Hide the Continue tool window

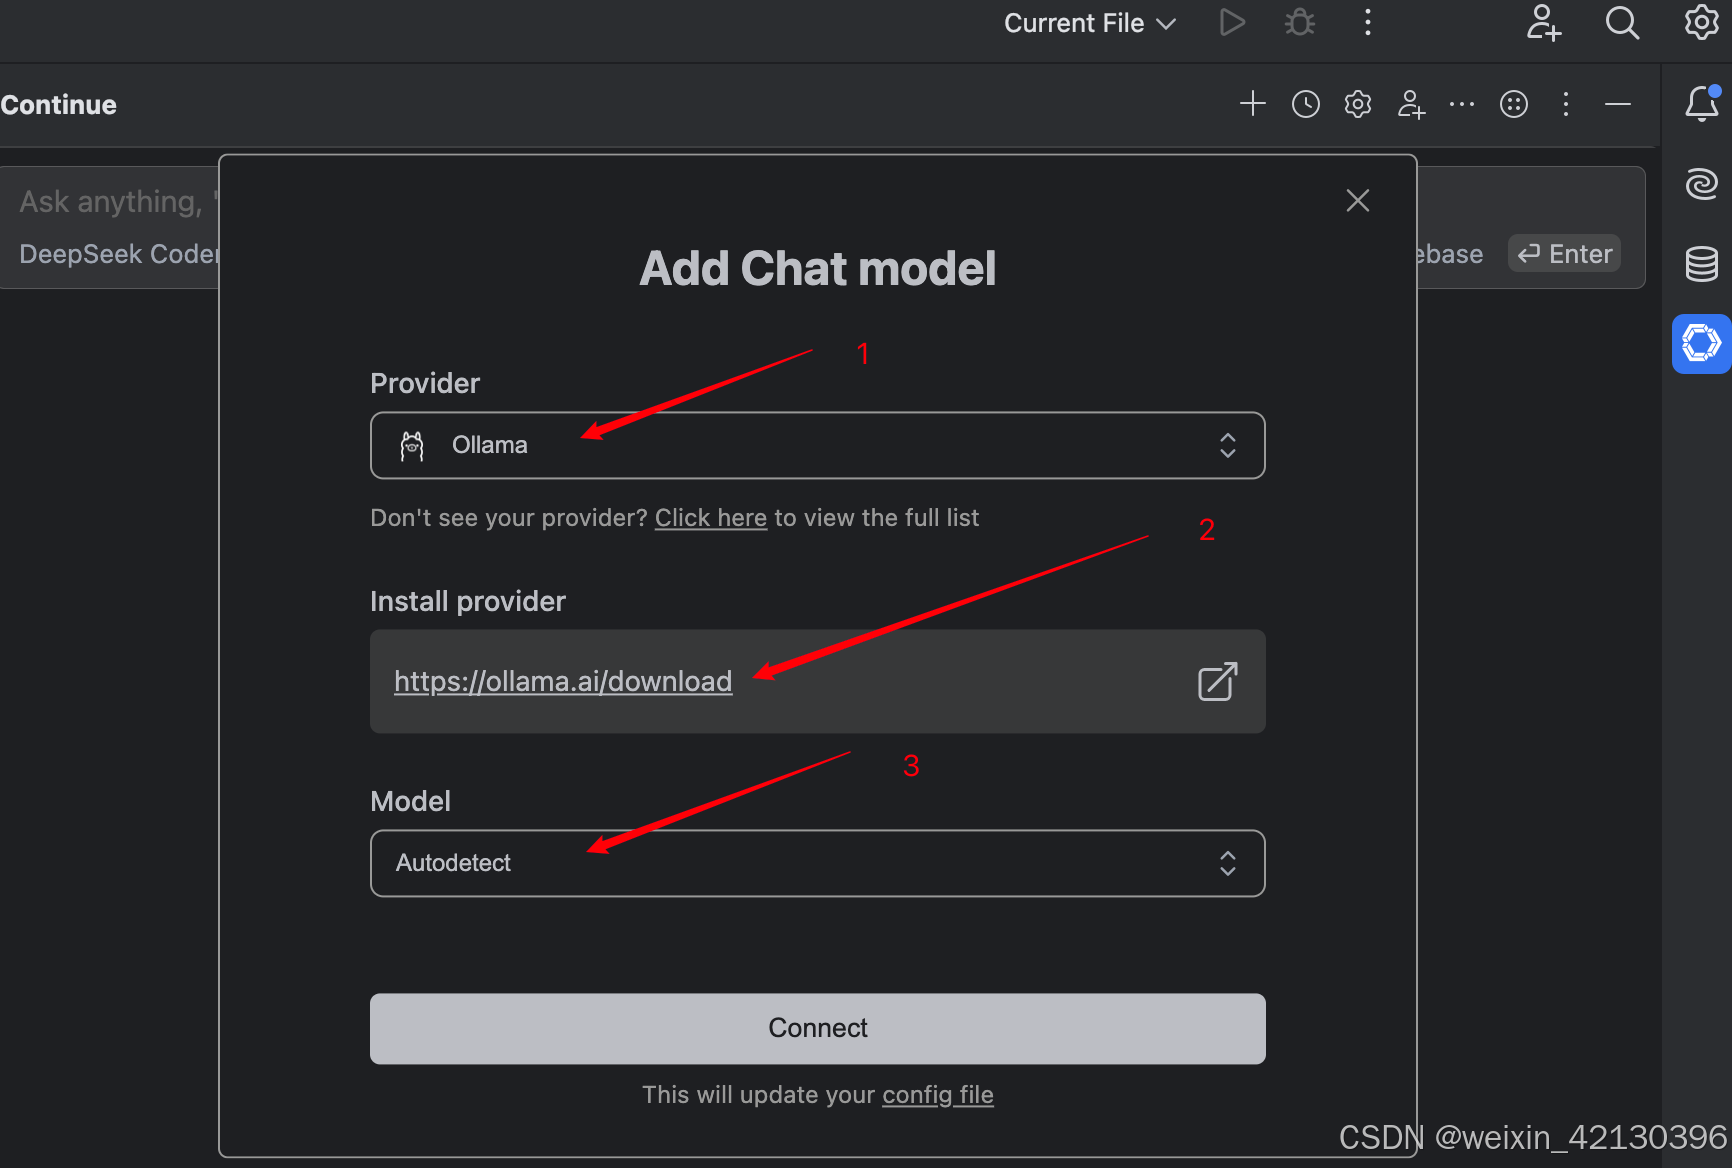(1618, 104)
